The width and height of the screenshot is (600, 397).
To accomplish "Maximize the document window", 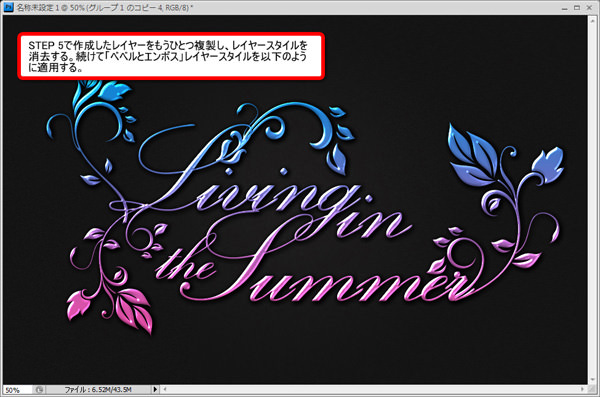I will [x=577, y=8].
